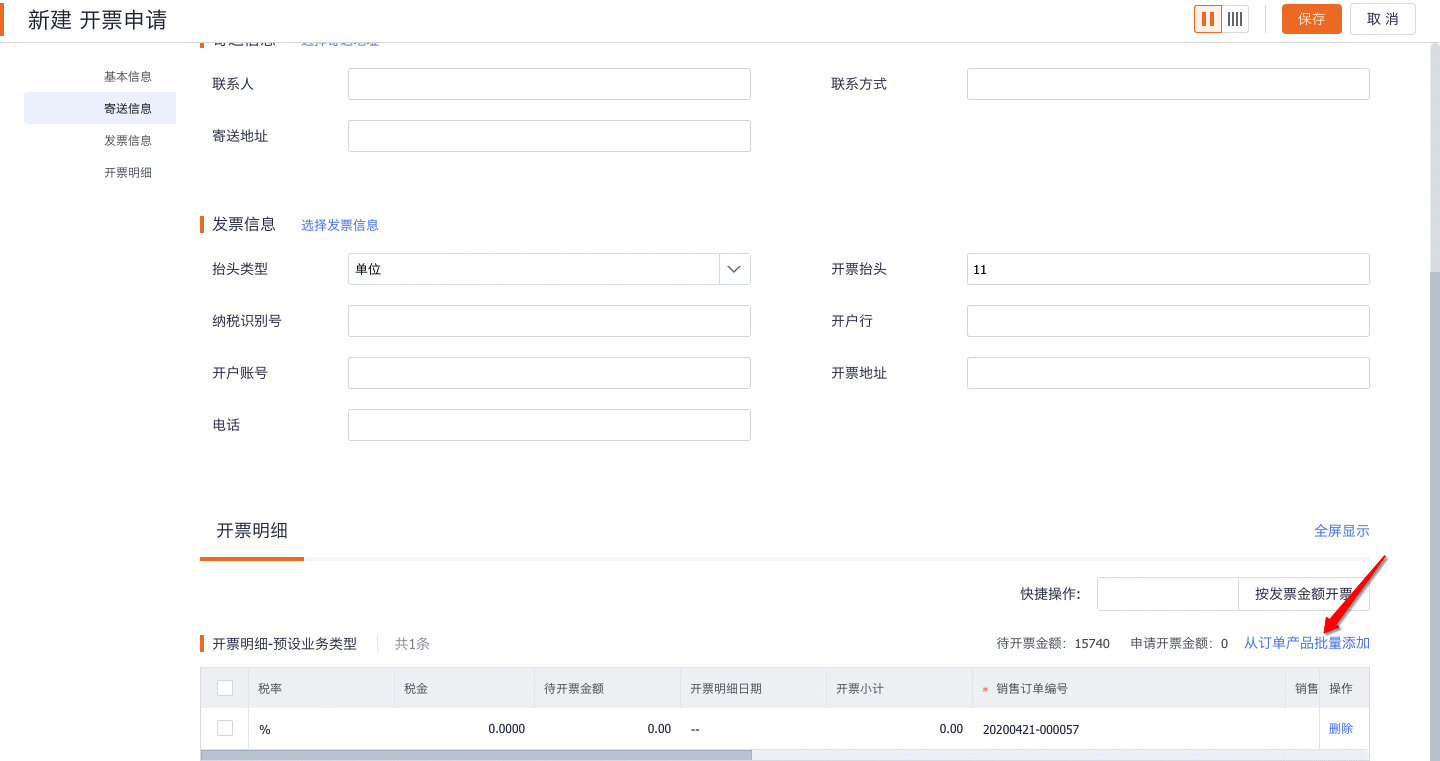Click the 开户账号 input field
1440x761 pixels.
tap(549, 373)
